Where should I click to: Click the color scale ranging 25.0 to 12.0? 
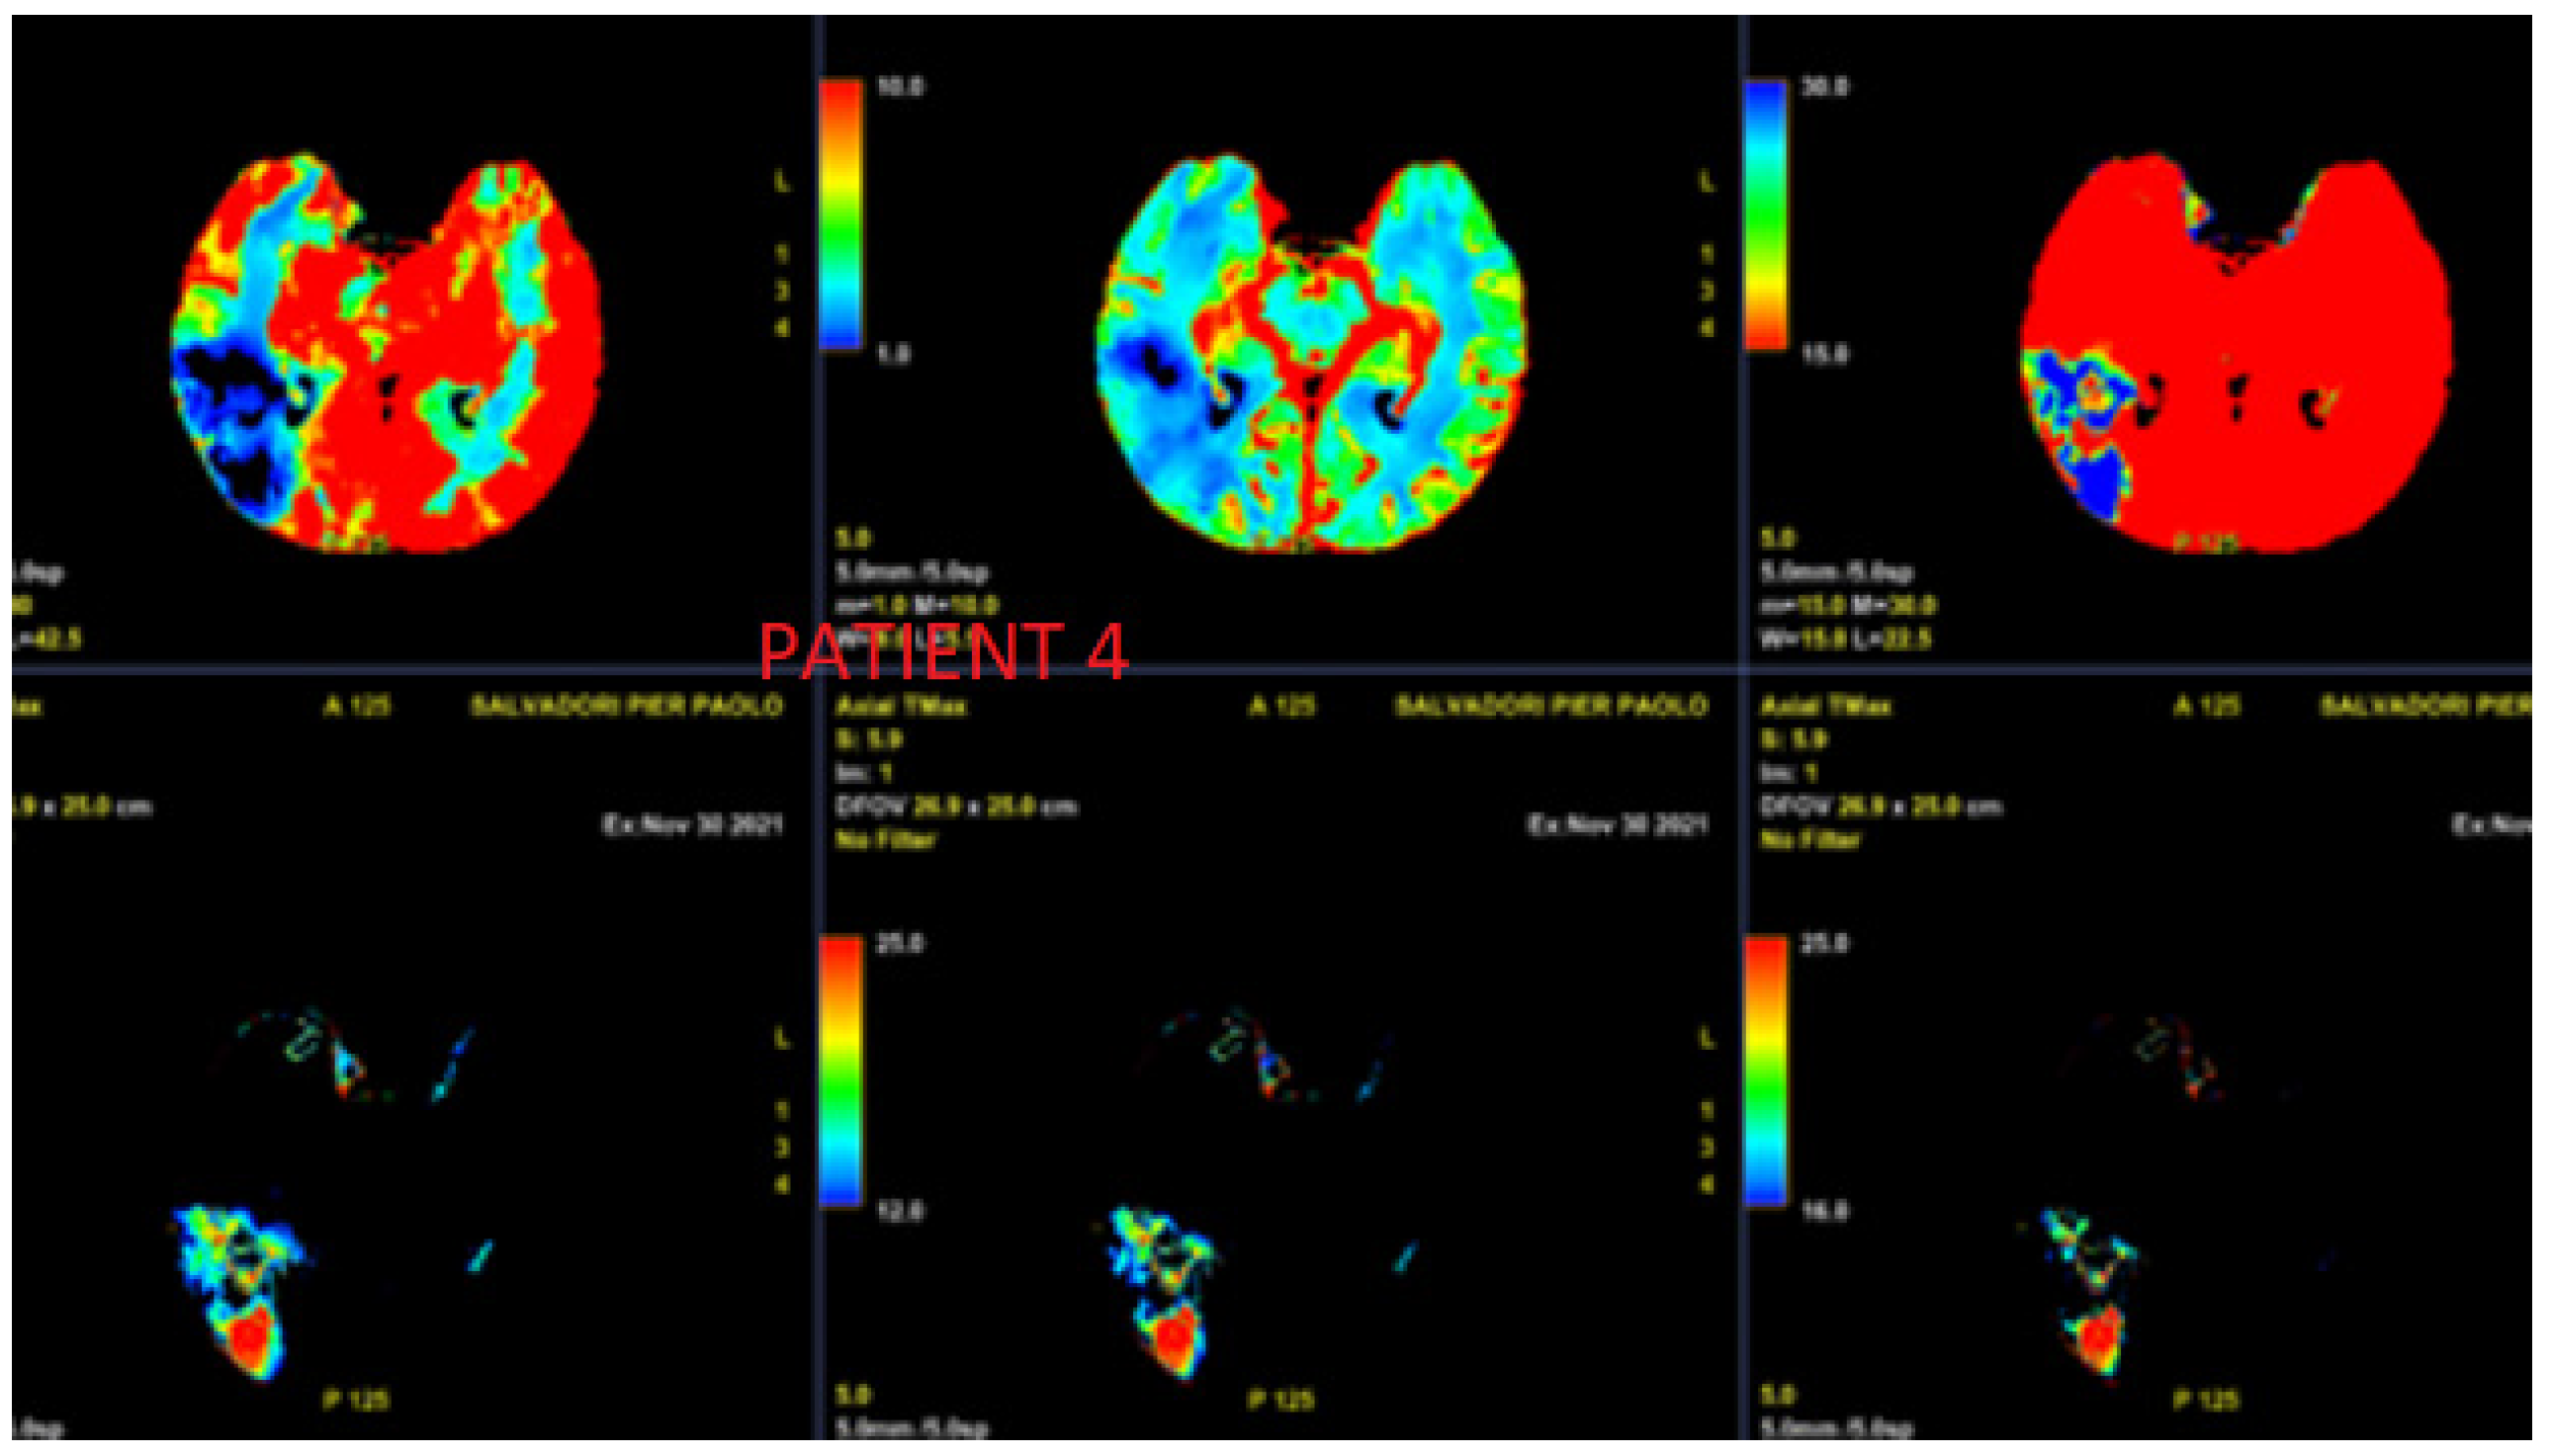840,1071
